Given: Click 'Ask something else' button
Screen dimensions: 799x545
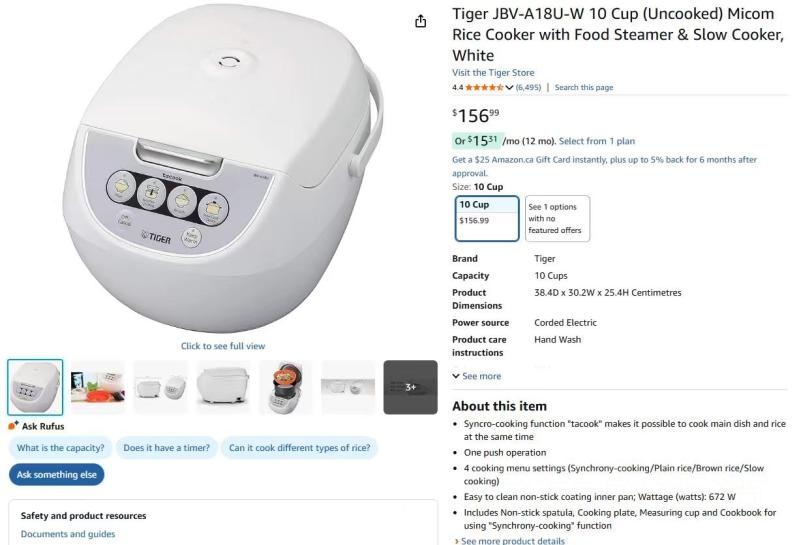Looking at the screenshot, I should coord(57,474).
